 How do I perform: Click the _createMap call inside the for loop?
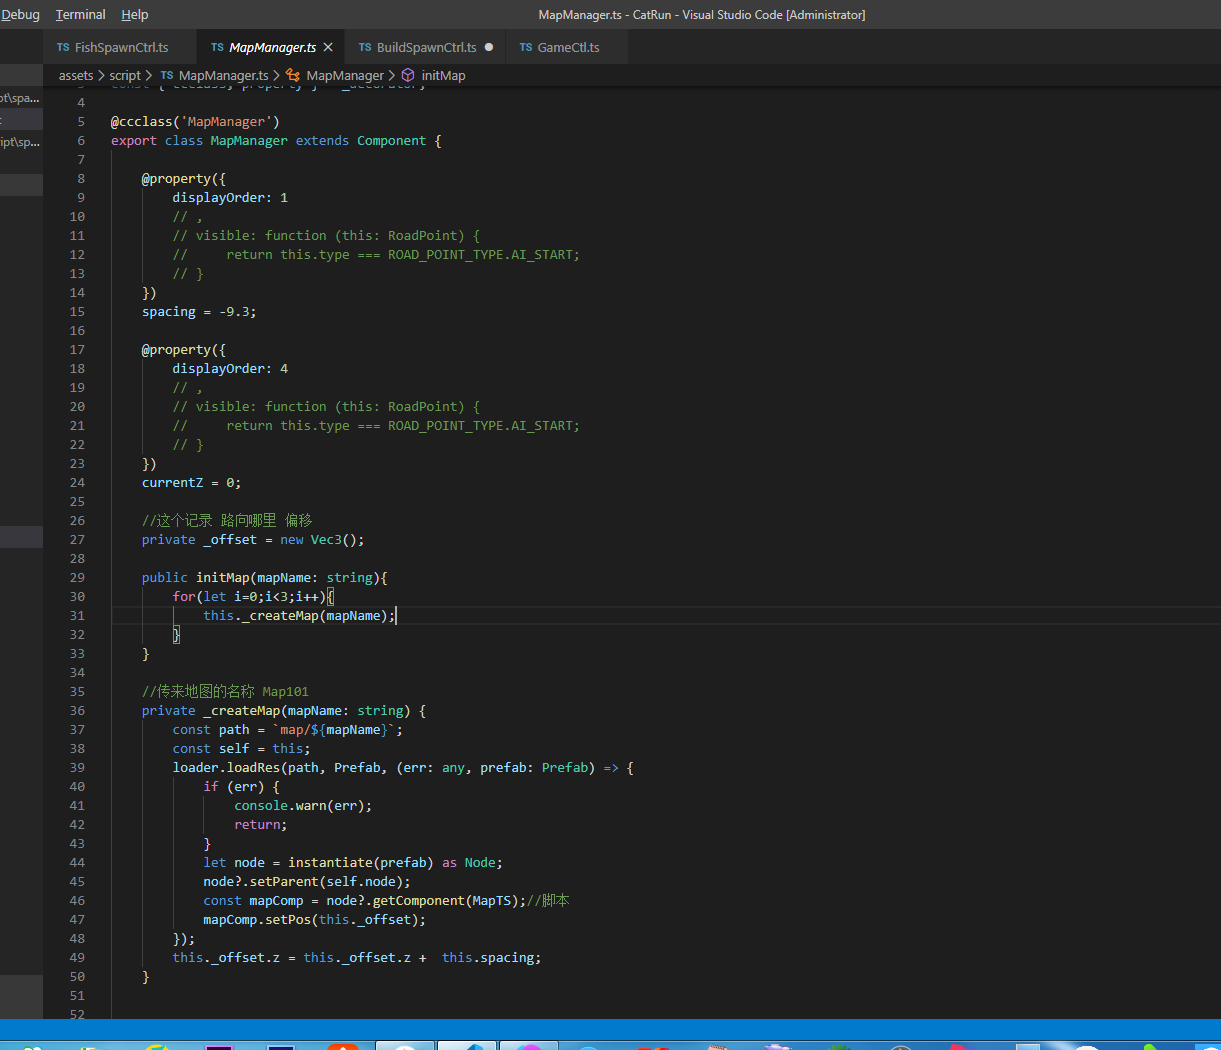click(280, 616)
